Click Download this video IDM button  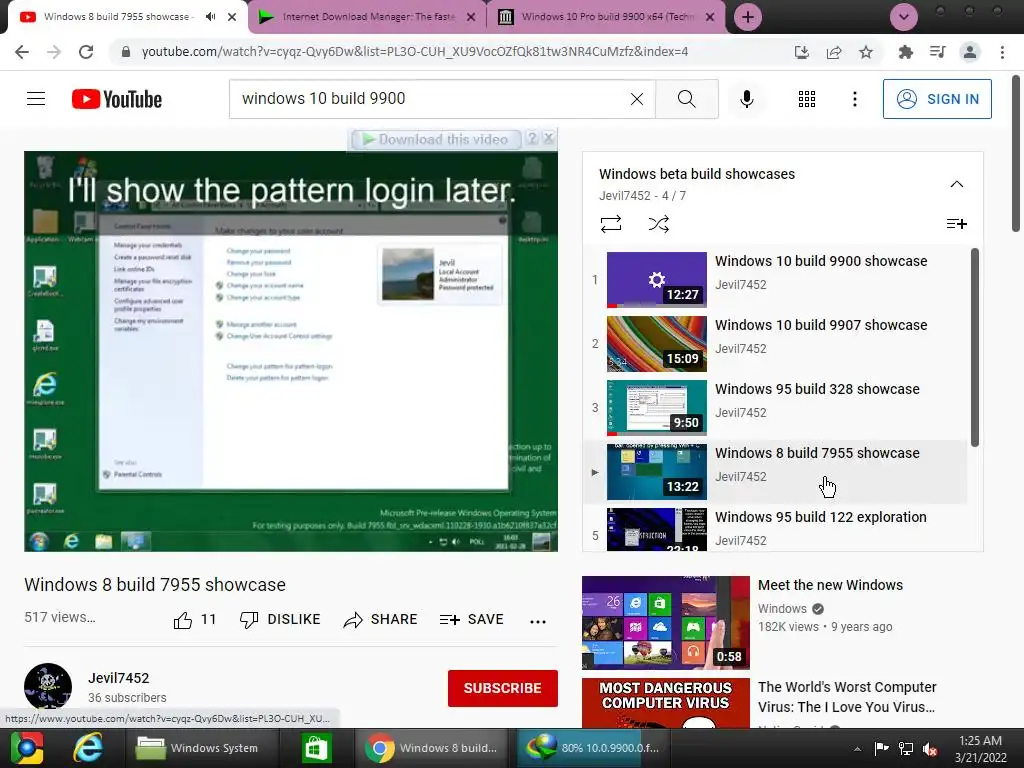point(436,139)
